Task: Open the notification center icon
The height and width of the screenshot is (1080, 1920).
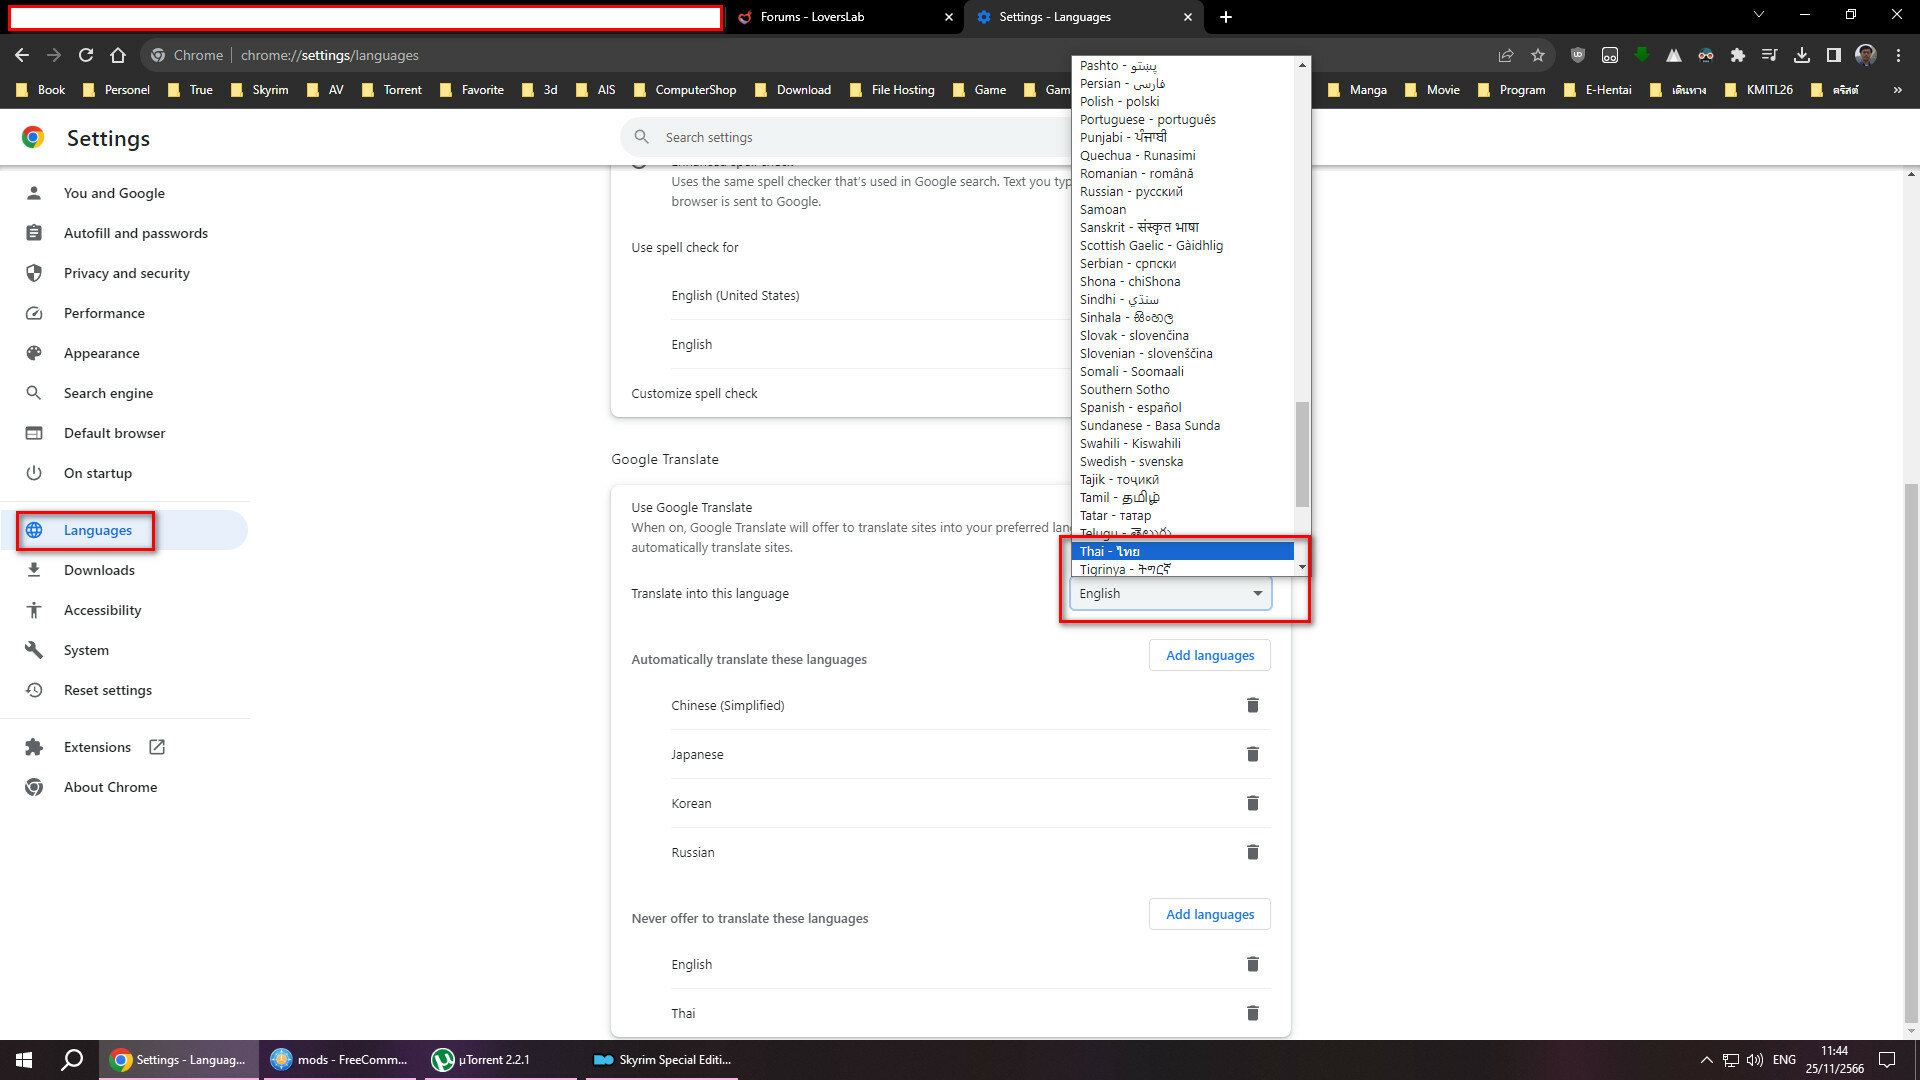Action: (1887, 1060)
